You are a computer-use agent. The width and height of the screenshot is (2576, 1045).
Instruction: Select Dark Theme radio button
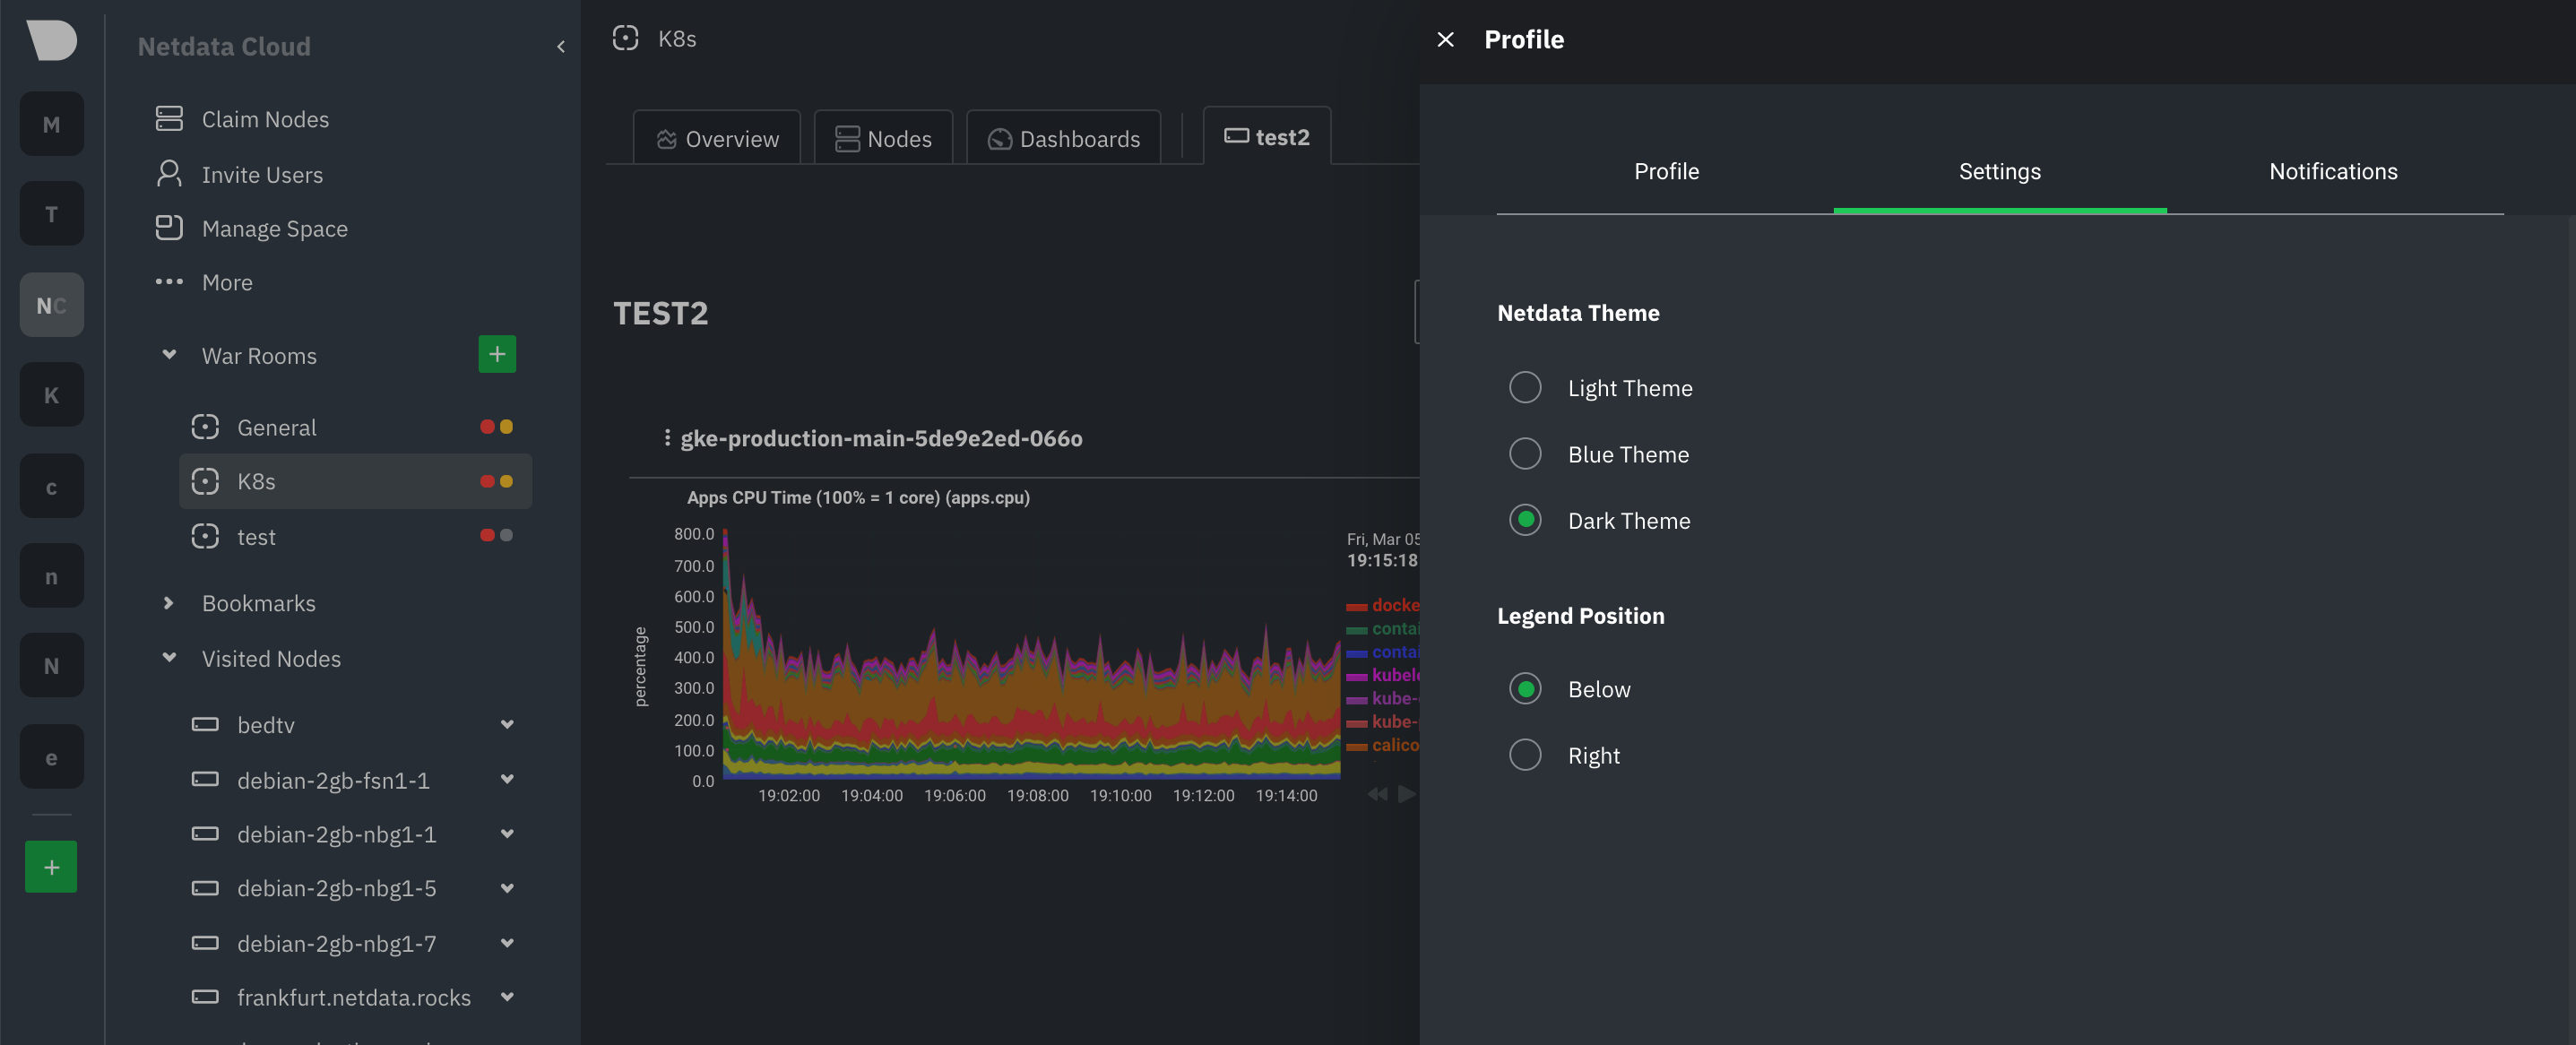pyautogui.click(x=1525, y=520)
